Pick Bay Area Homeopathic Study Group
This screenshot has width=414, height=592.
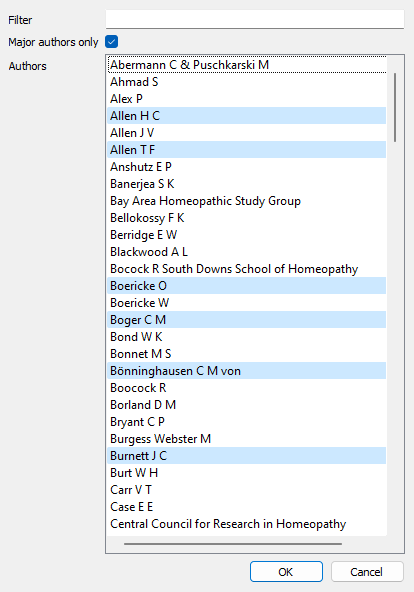point(247,201)
